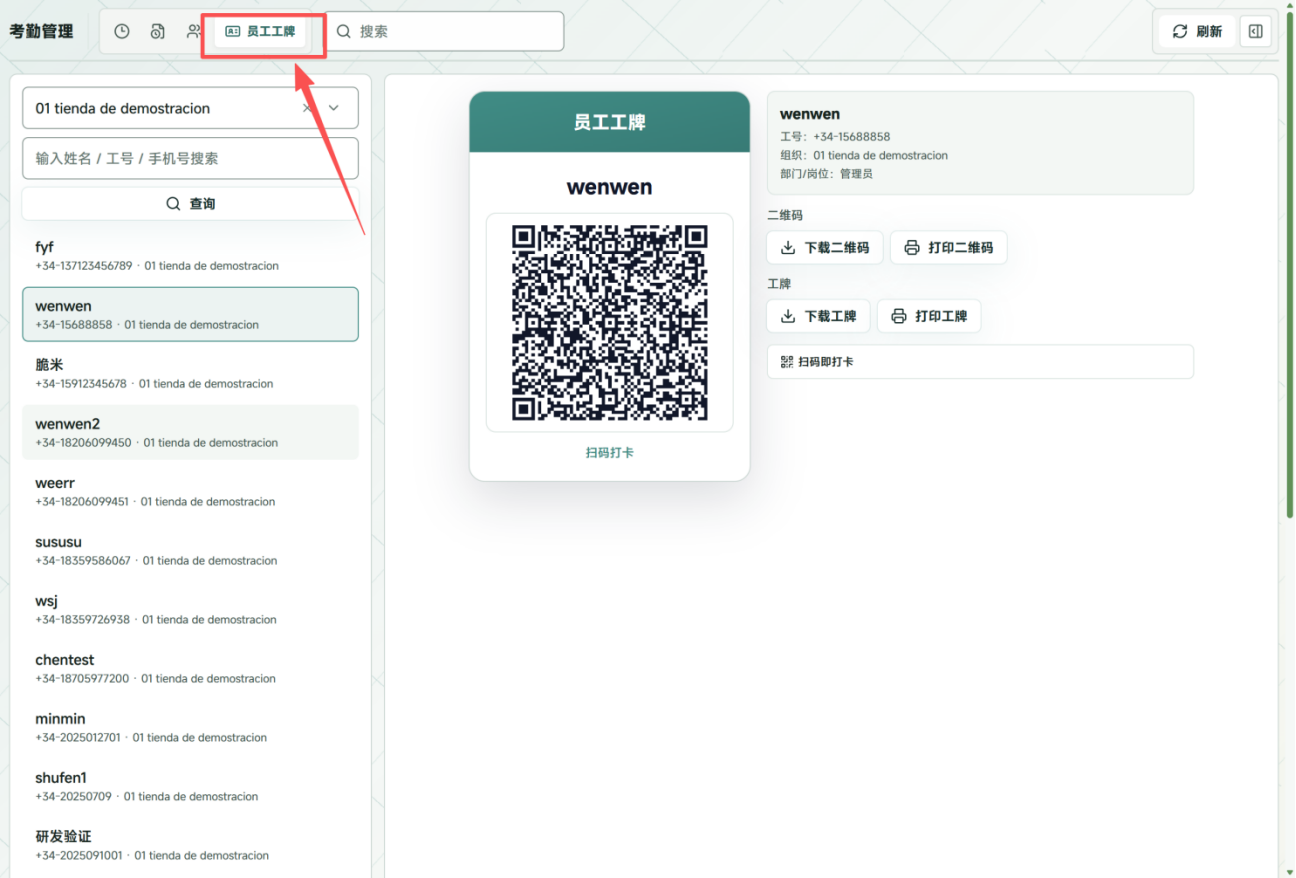Click the top 搜索 search box
1296x878 pixels.
[x=445, y=31]
